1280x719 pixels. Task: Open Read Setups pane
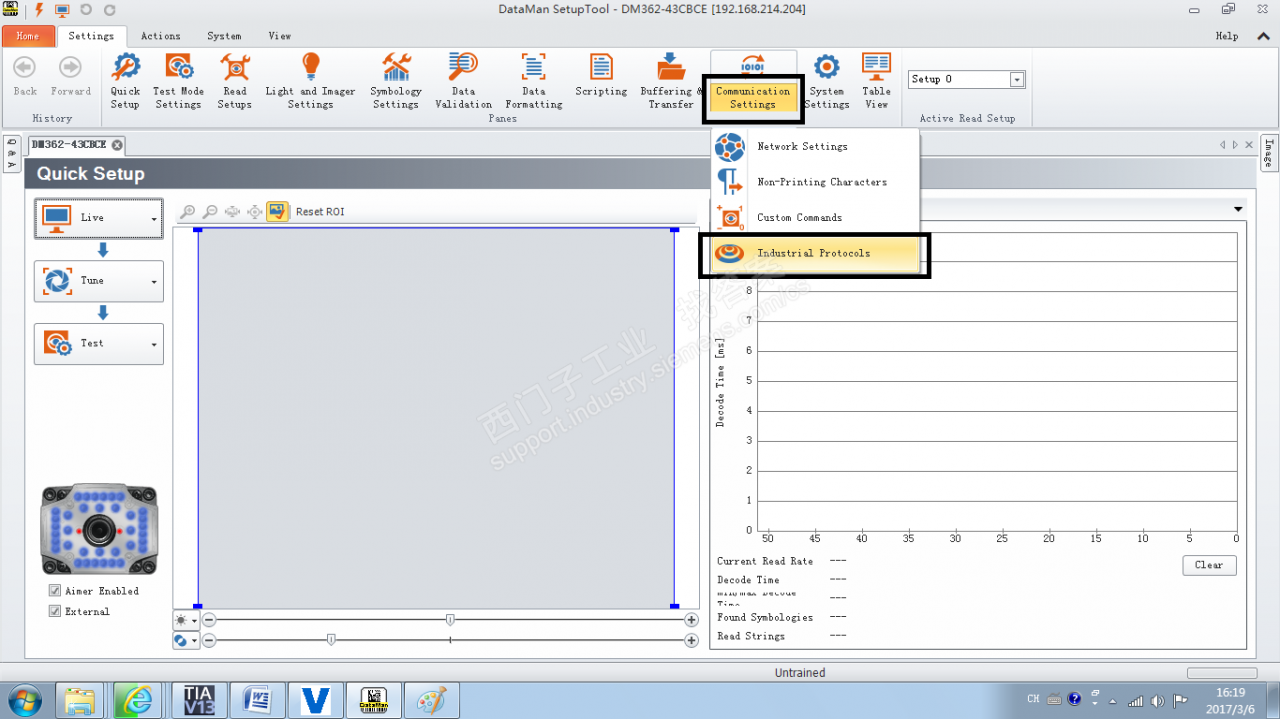click(x=234, y=81)
